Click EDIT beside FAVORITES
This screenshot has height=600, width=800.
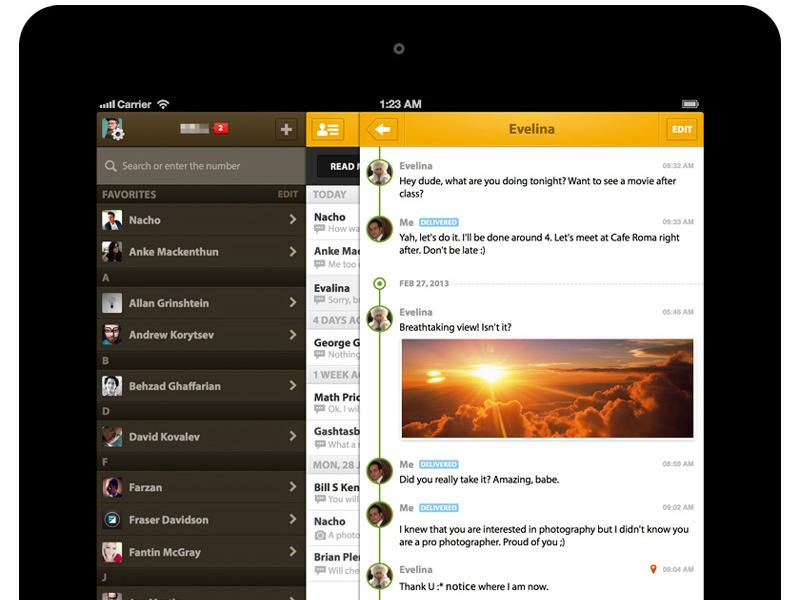tap(288, 194)
